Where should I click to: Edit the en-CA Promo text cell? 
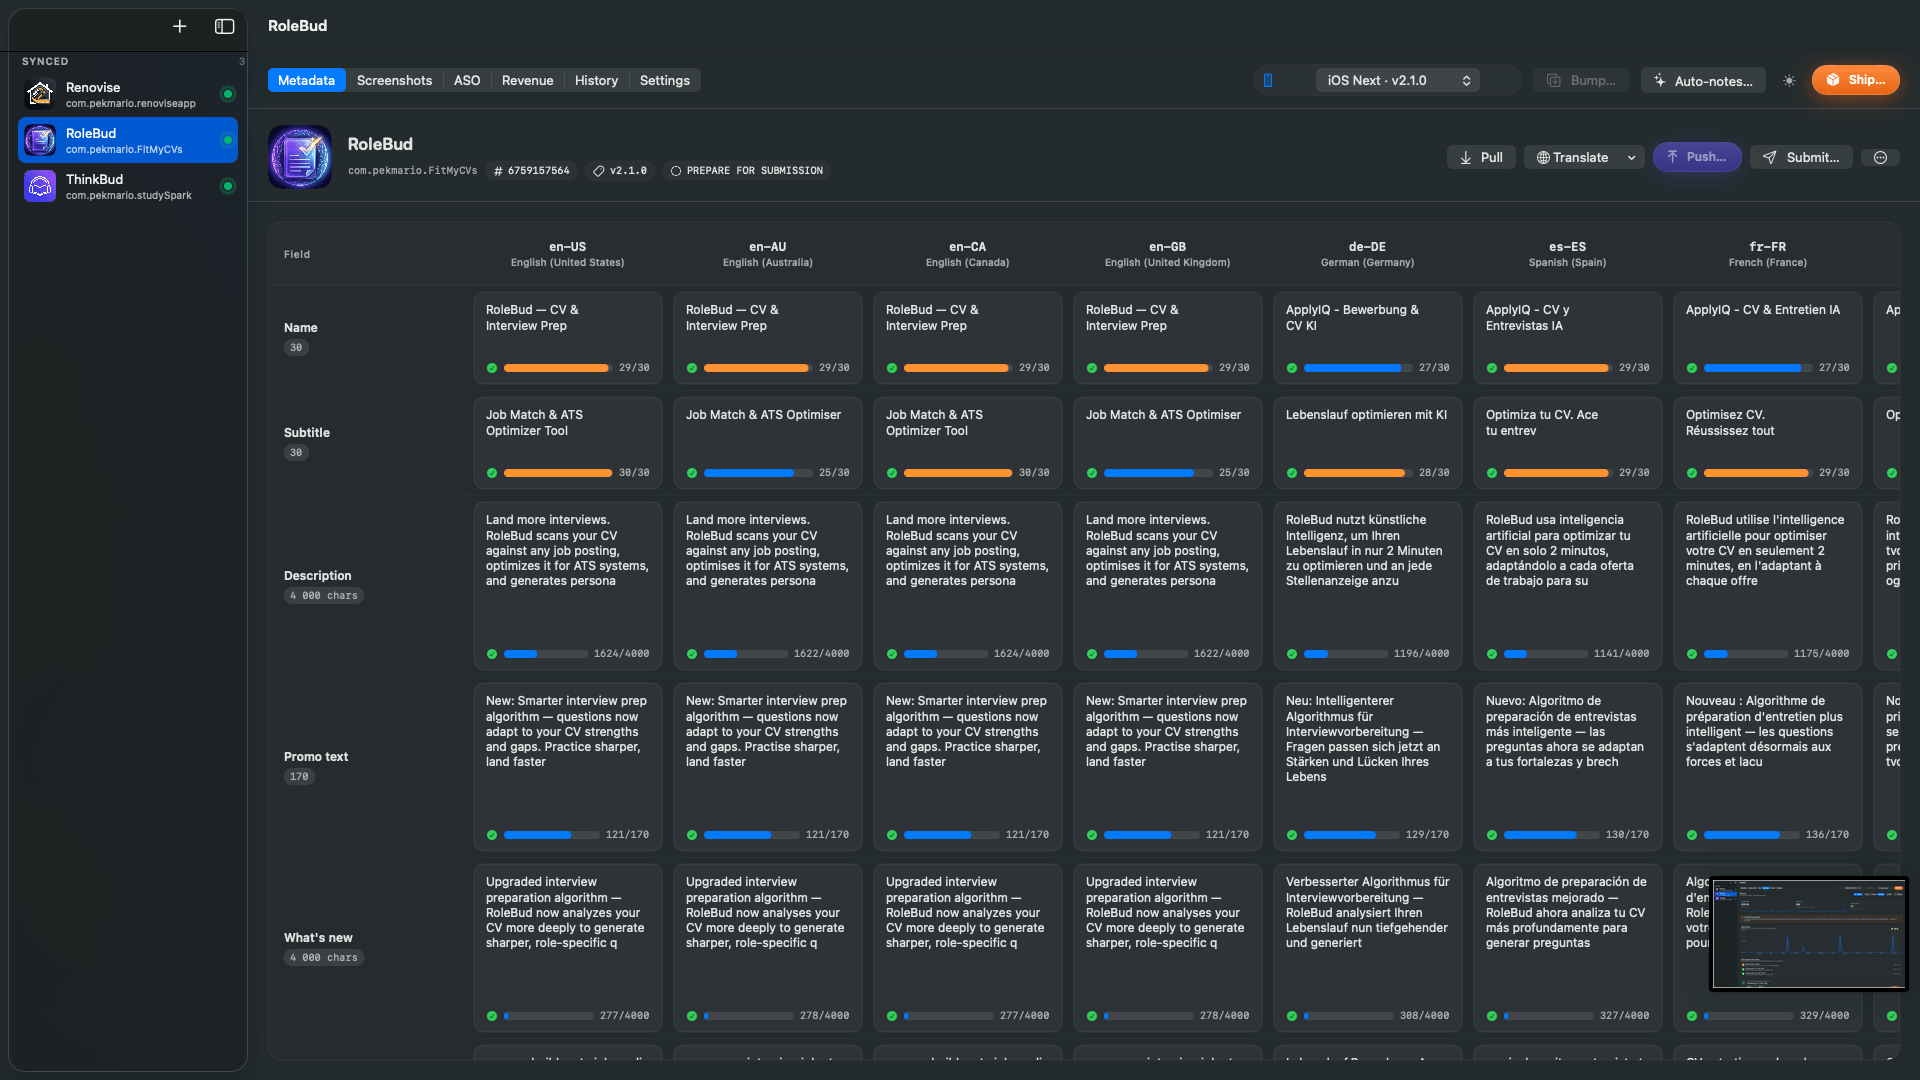coord(967,767)
